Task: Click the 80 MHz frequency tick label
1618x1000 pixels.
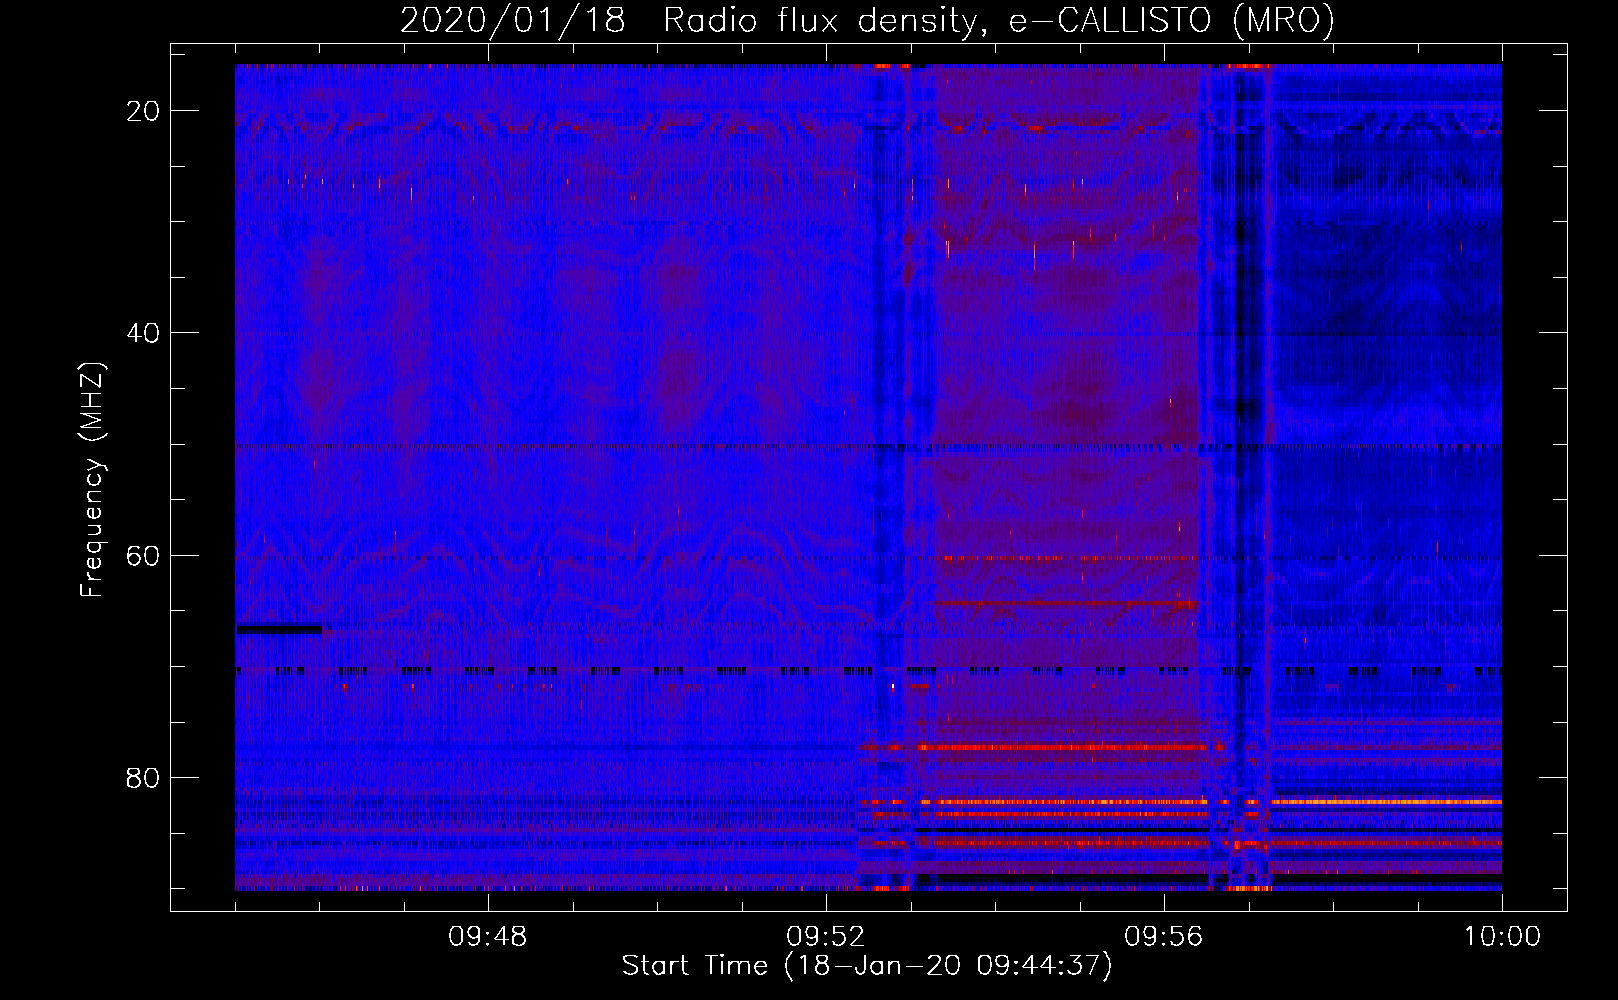Action: pos(144,777)
